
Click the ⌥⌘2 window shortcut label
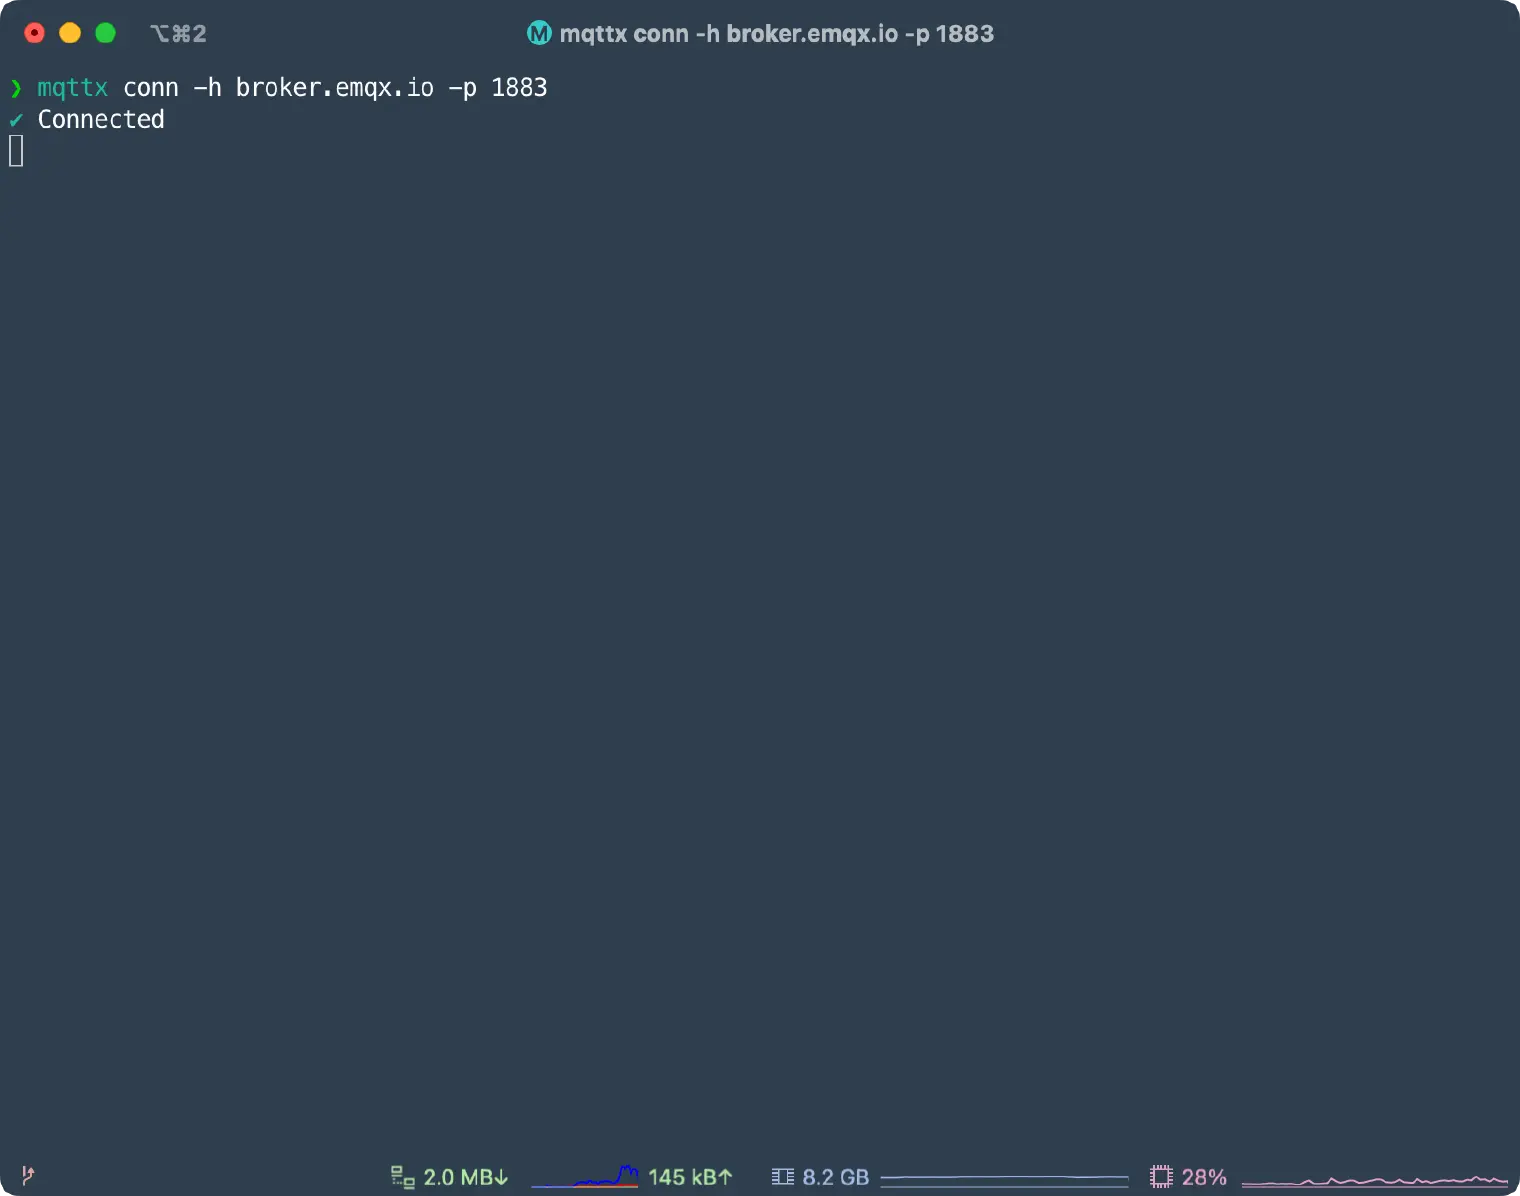coord(178,34)
